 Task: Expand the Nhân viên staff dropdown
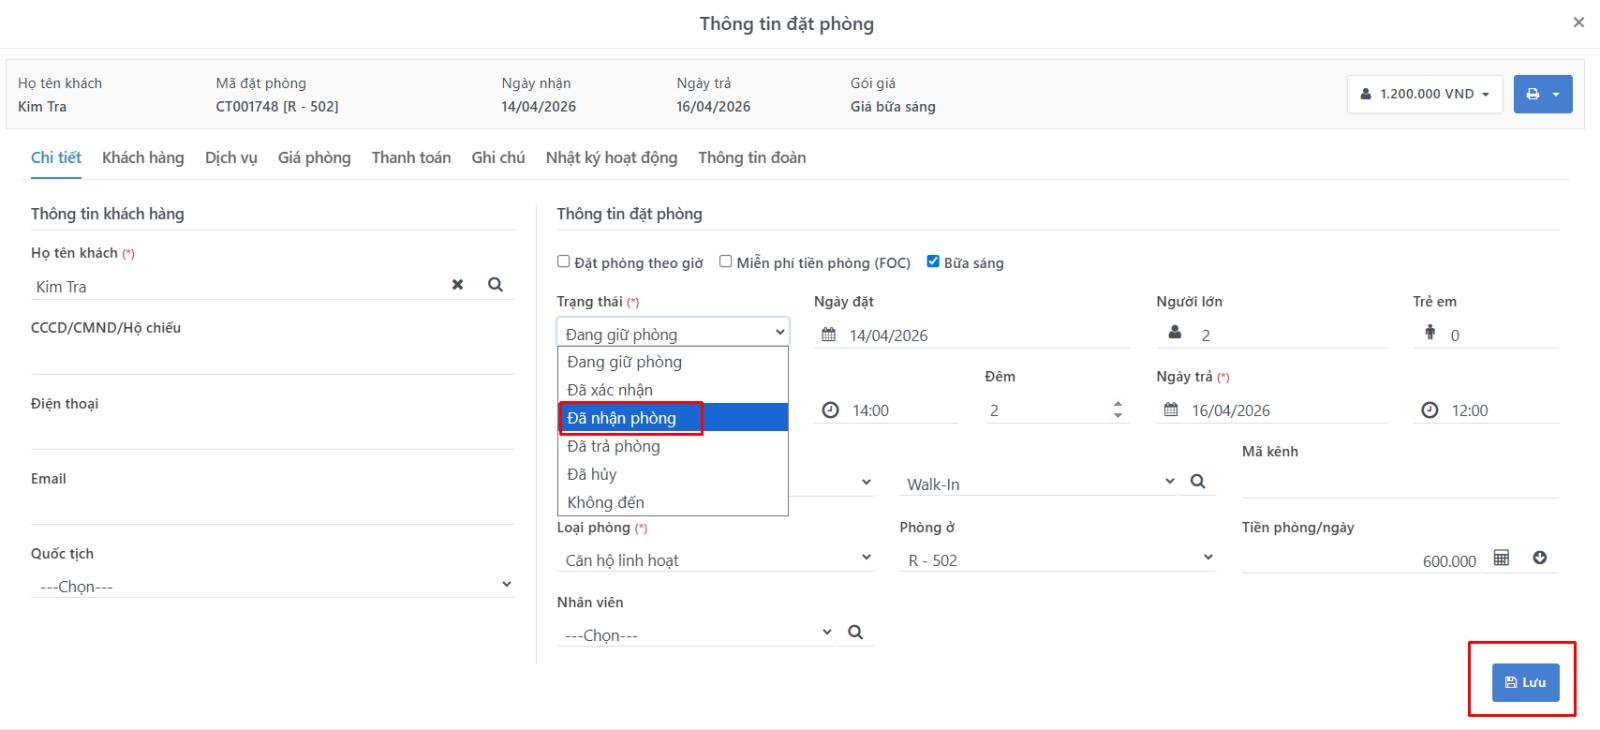pos(696,634)
